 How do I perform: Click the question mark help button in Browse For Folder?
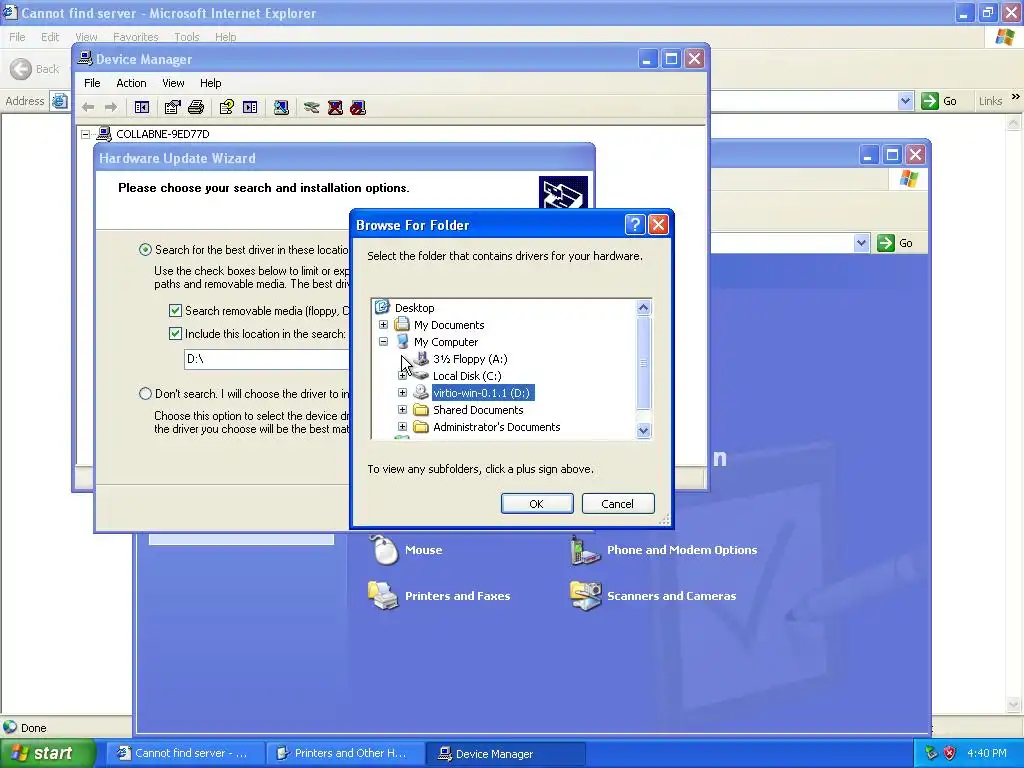[635, 225]
